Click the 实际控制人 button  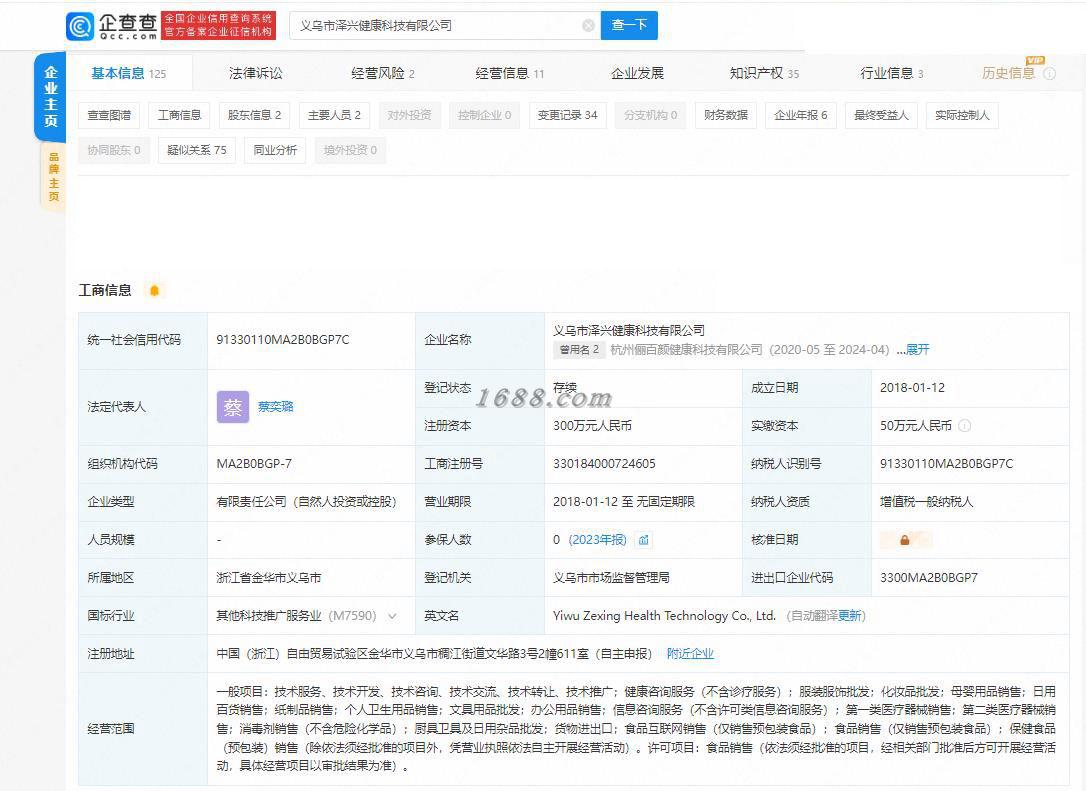[962, 115]
